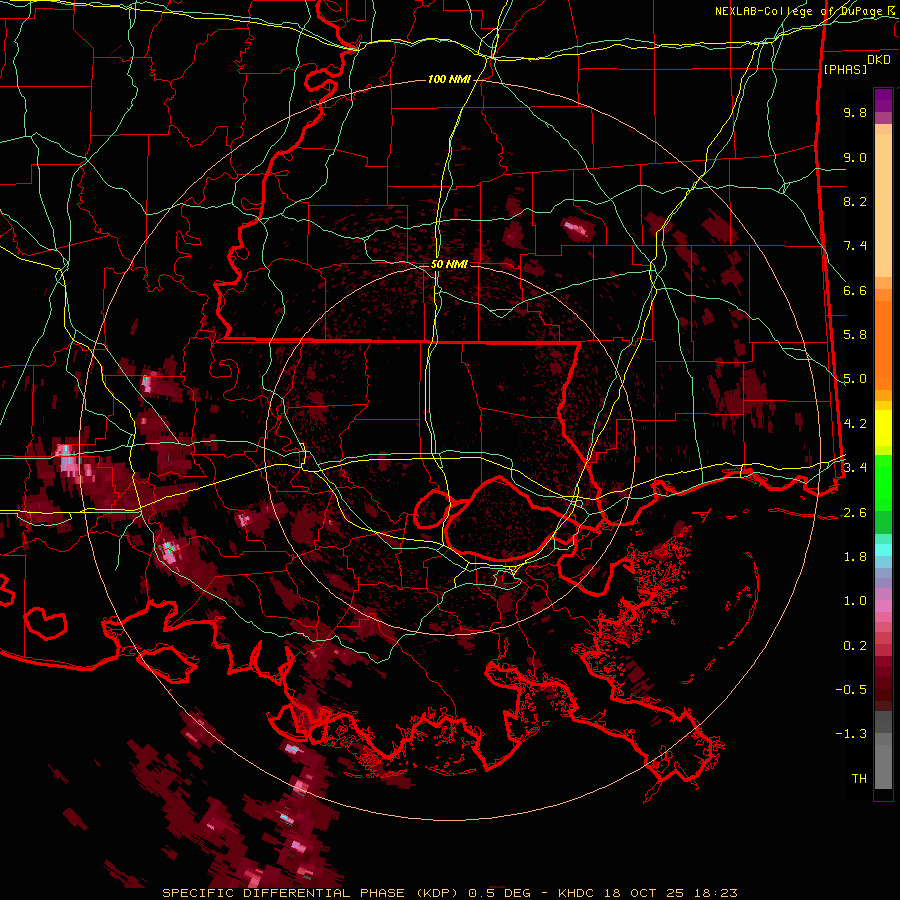Select the 2.6 legend value

[855, 512]
